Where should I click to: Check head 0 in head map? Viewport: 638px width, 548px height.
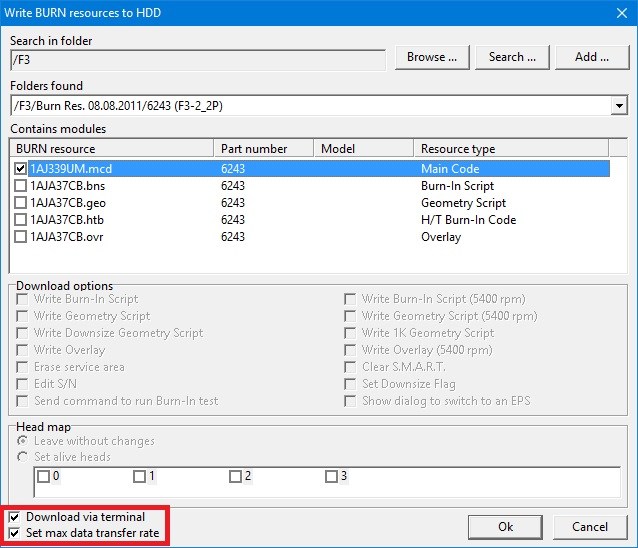coord(43,477)
